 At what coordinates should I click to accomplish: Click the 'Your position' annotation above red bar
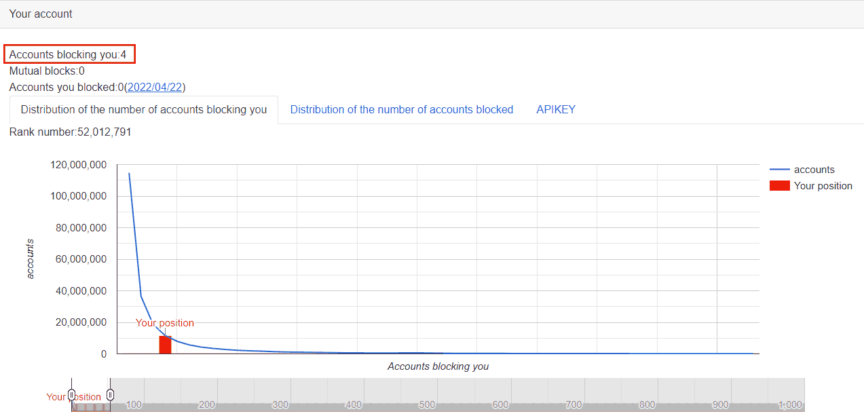click(165, 323)
